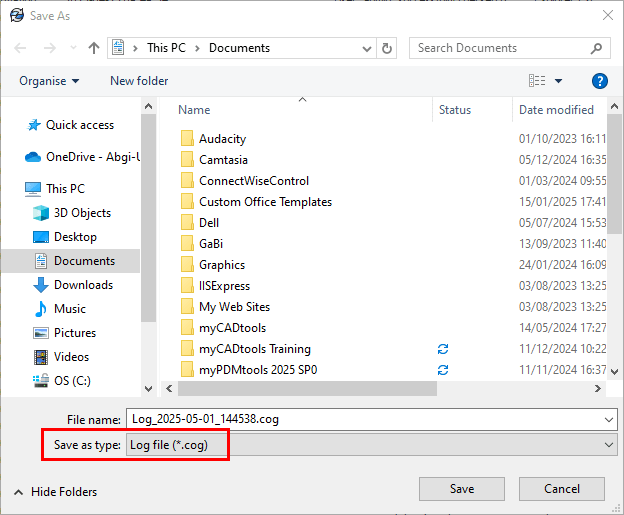Expand the address bar history dropdown

367,49
